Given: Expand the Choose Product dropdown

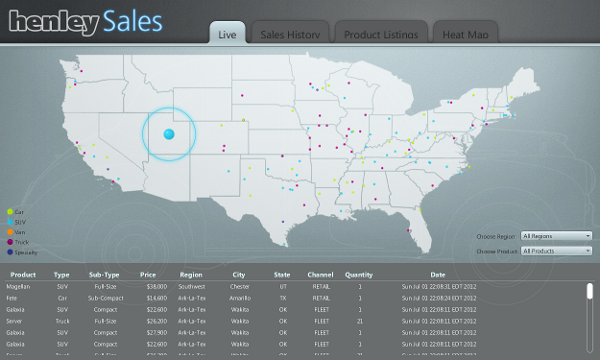Looking at the screenshot, I should coord(556,251).
